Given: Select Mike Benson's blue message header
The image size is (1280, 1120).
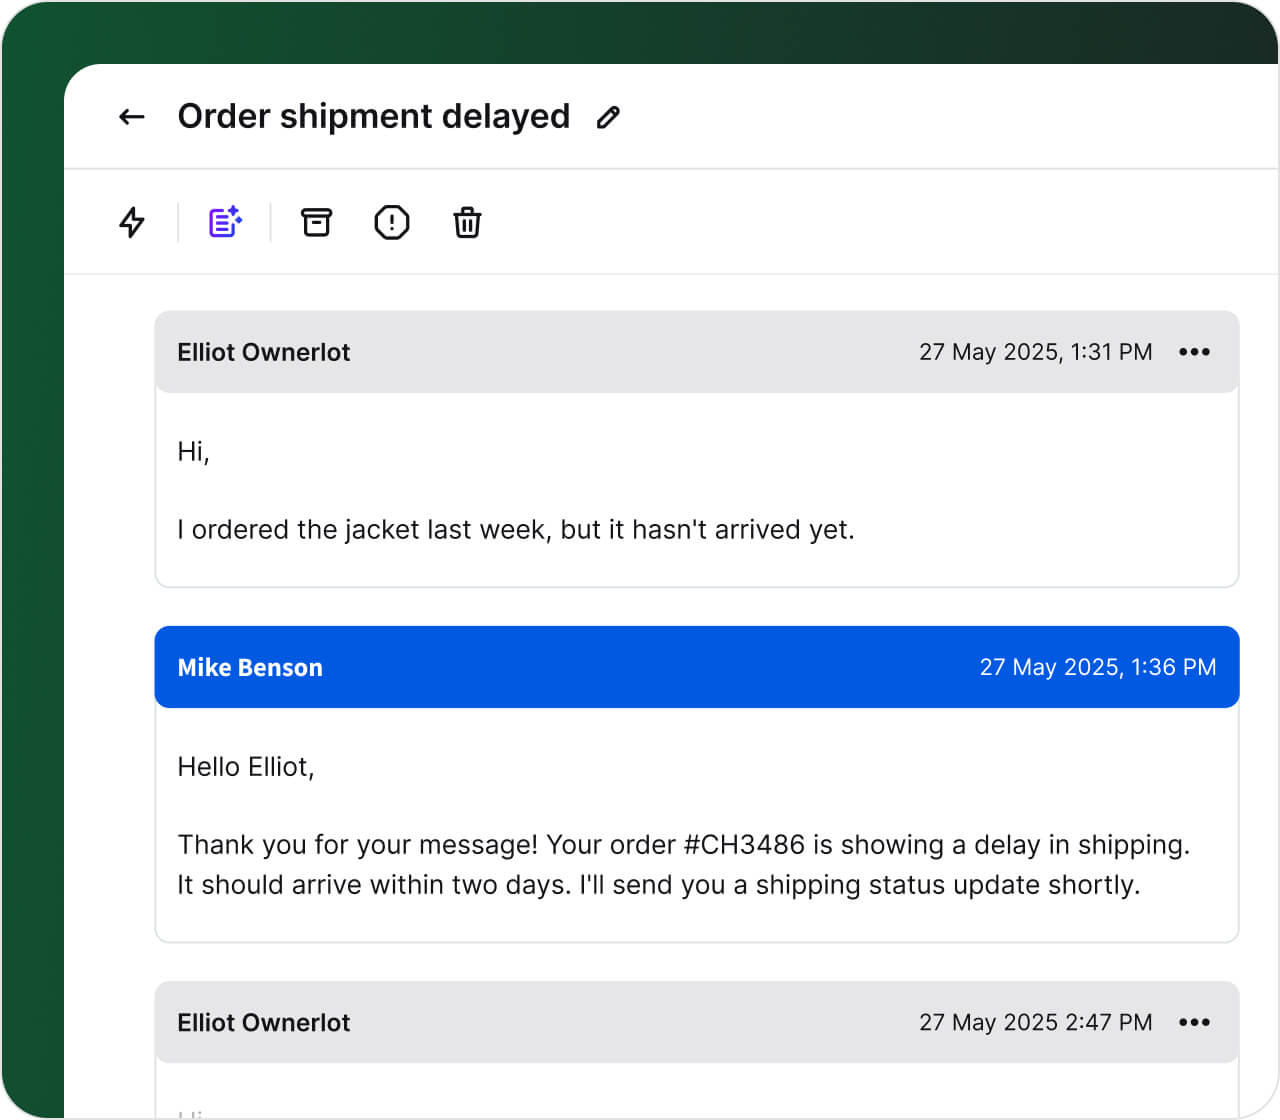Looking at the screenshot, I should tap(696, 667).
